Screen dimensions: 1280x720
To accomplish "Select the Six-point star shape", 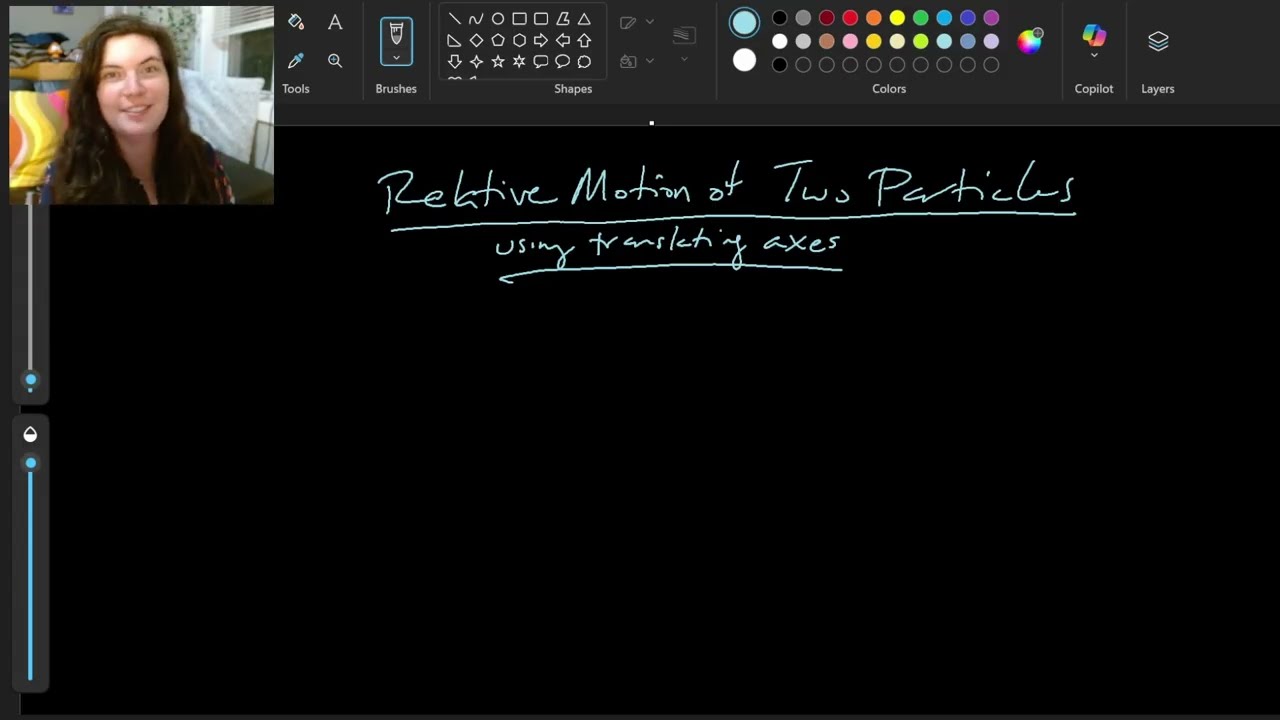I will click(x=519, y=61).
